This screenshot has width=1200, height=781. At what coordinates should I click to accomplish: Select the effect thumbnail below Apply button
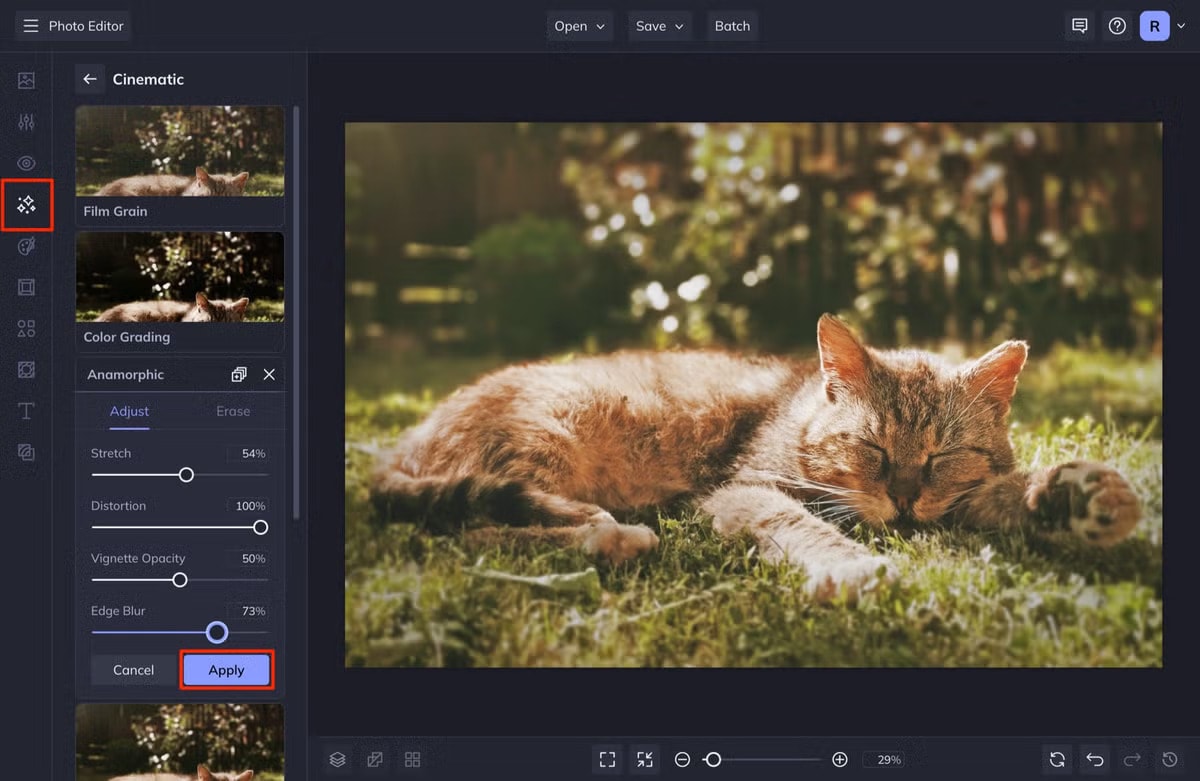coord(180,741)
